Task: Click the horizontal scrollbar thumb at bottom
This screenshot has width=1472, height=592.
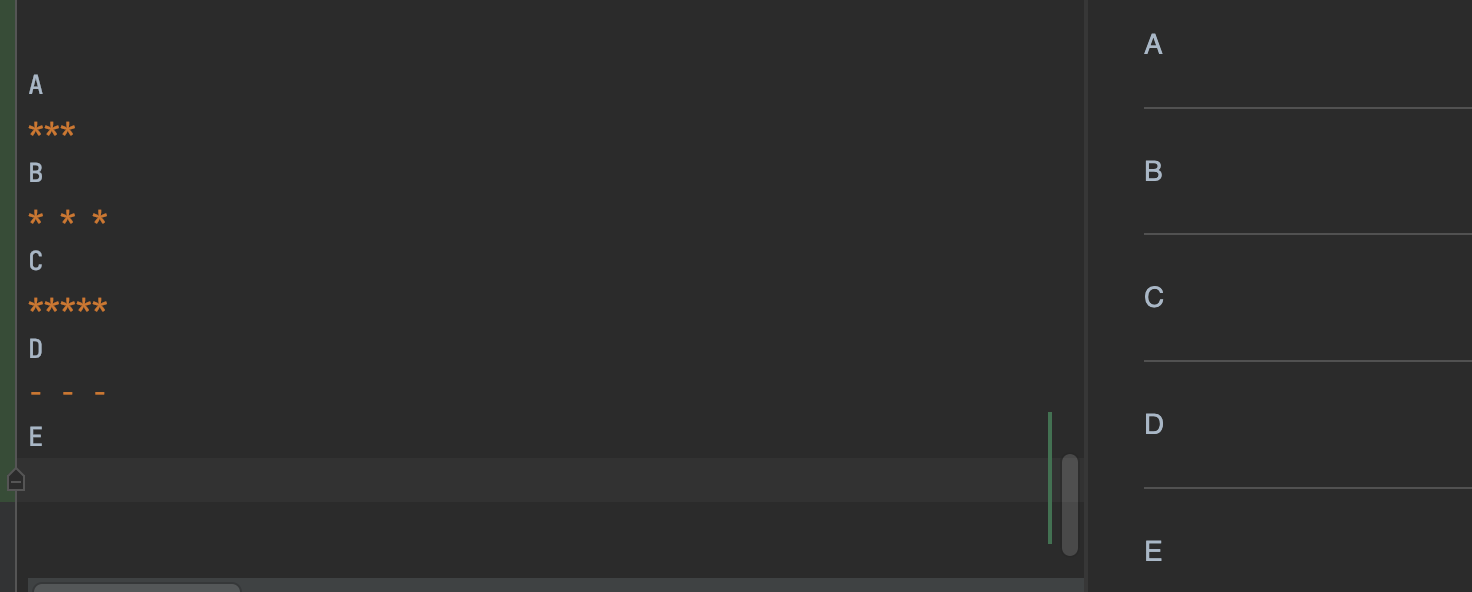Action: click(137, 588)
